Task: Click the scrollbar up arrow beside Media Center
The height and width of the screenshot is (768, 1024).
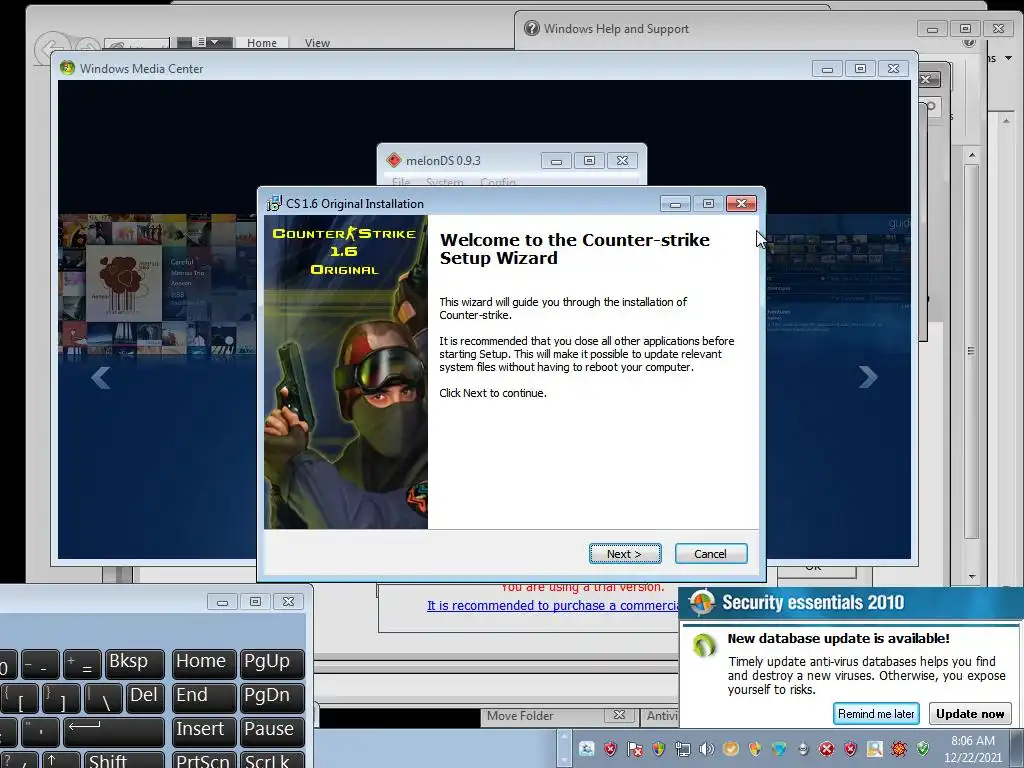Action: coord(972,155)
